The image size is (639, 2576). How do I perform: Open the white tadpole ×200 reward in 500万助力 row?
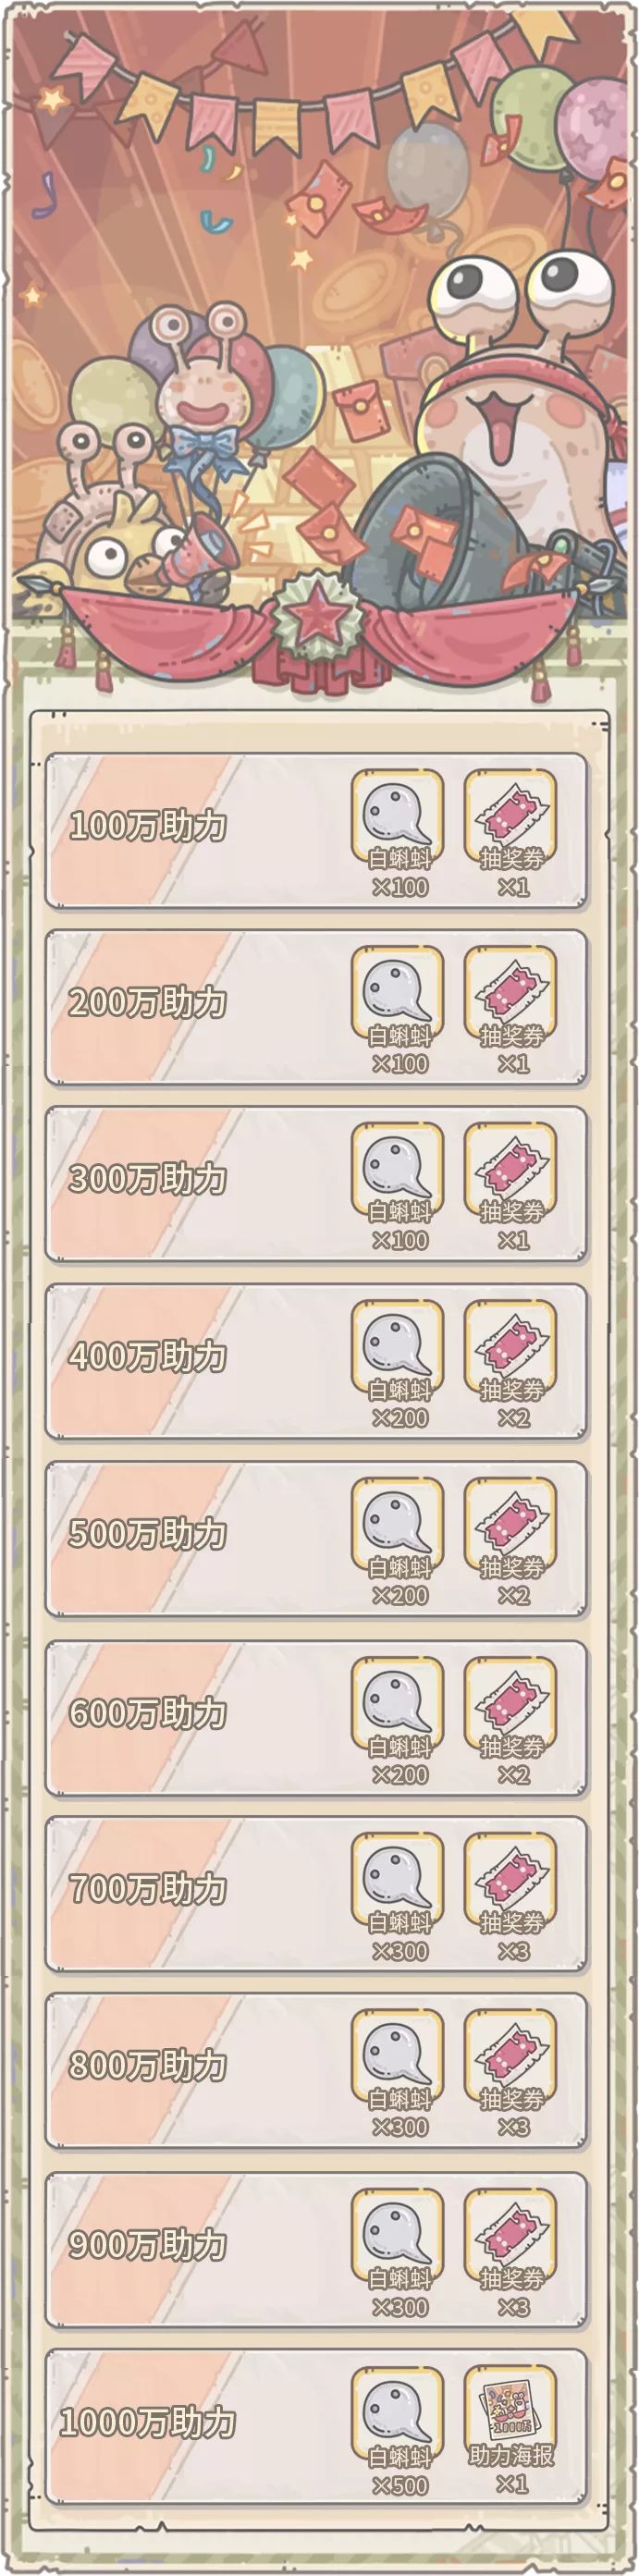(397, 1527)
